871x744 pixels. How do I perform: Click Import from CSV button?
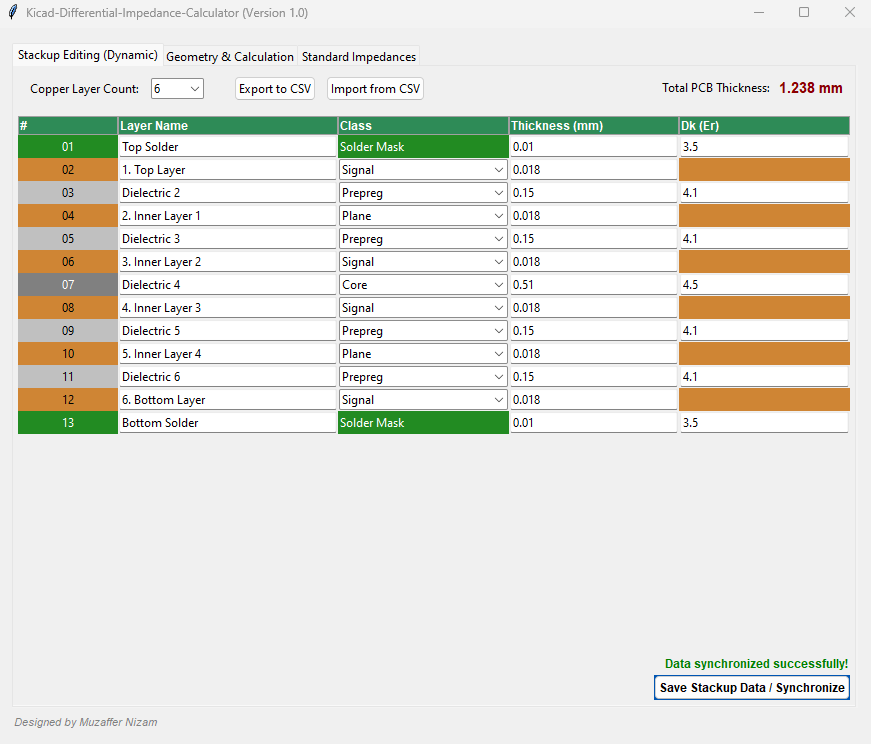pos(376,89)
